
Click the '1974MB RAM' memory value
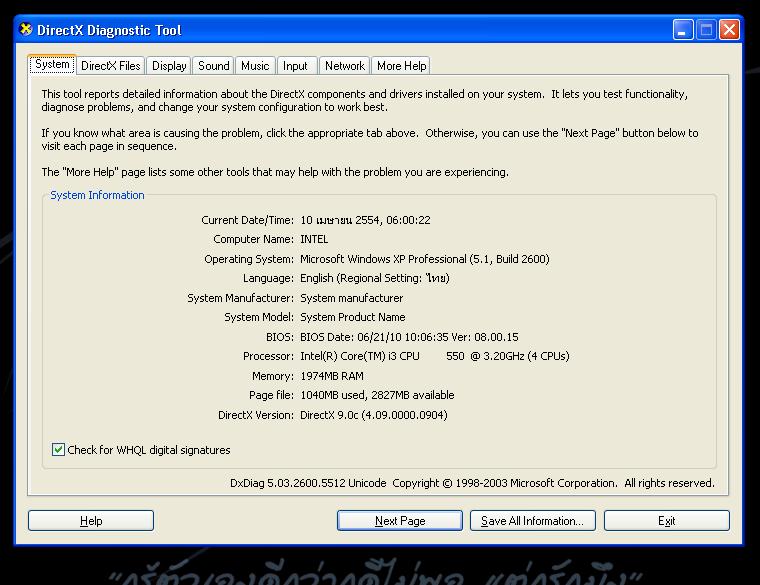[332, 376]
